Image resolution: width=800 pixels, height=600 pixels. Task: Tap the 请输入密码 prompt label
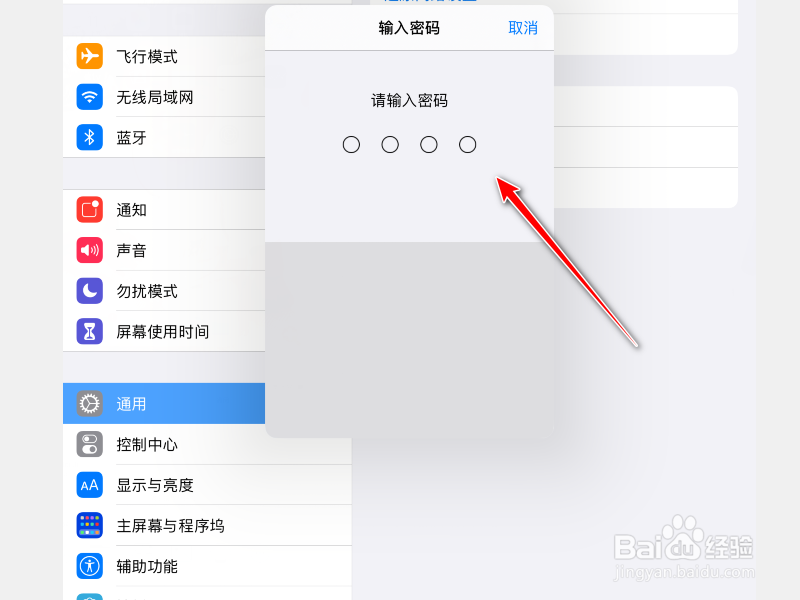(409, 101)
